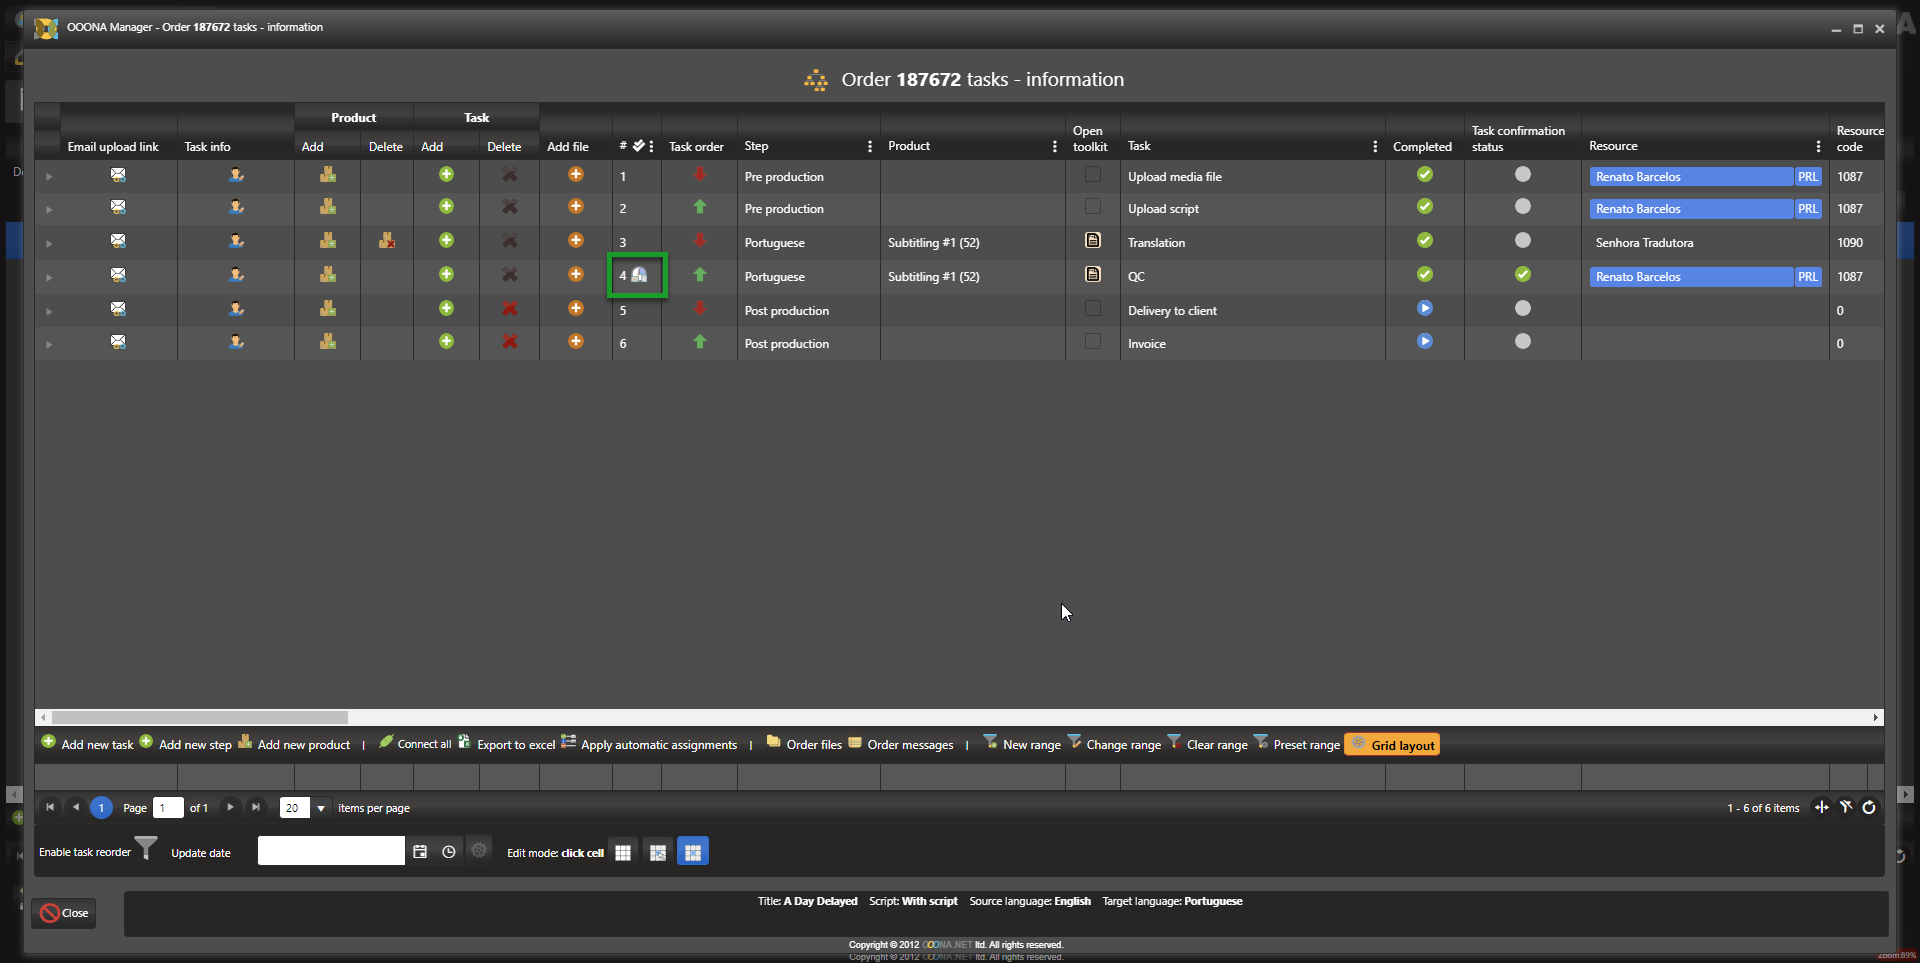Viewport: 1920px width, 963px height.
Task: Click Add product icon in QC row
Action: click(327, 275)
